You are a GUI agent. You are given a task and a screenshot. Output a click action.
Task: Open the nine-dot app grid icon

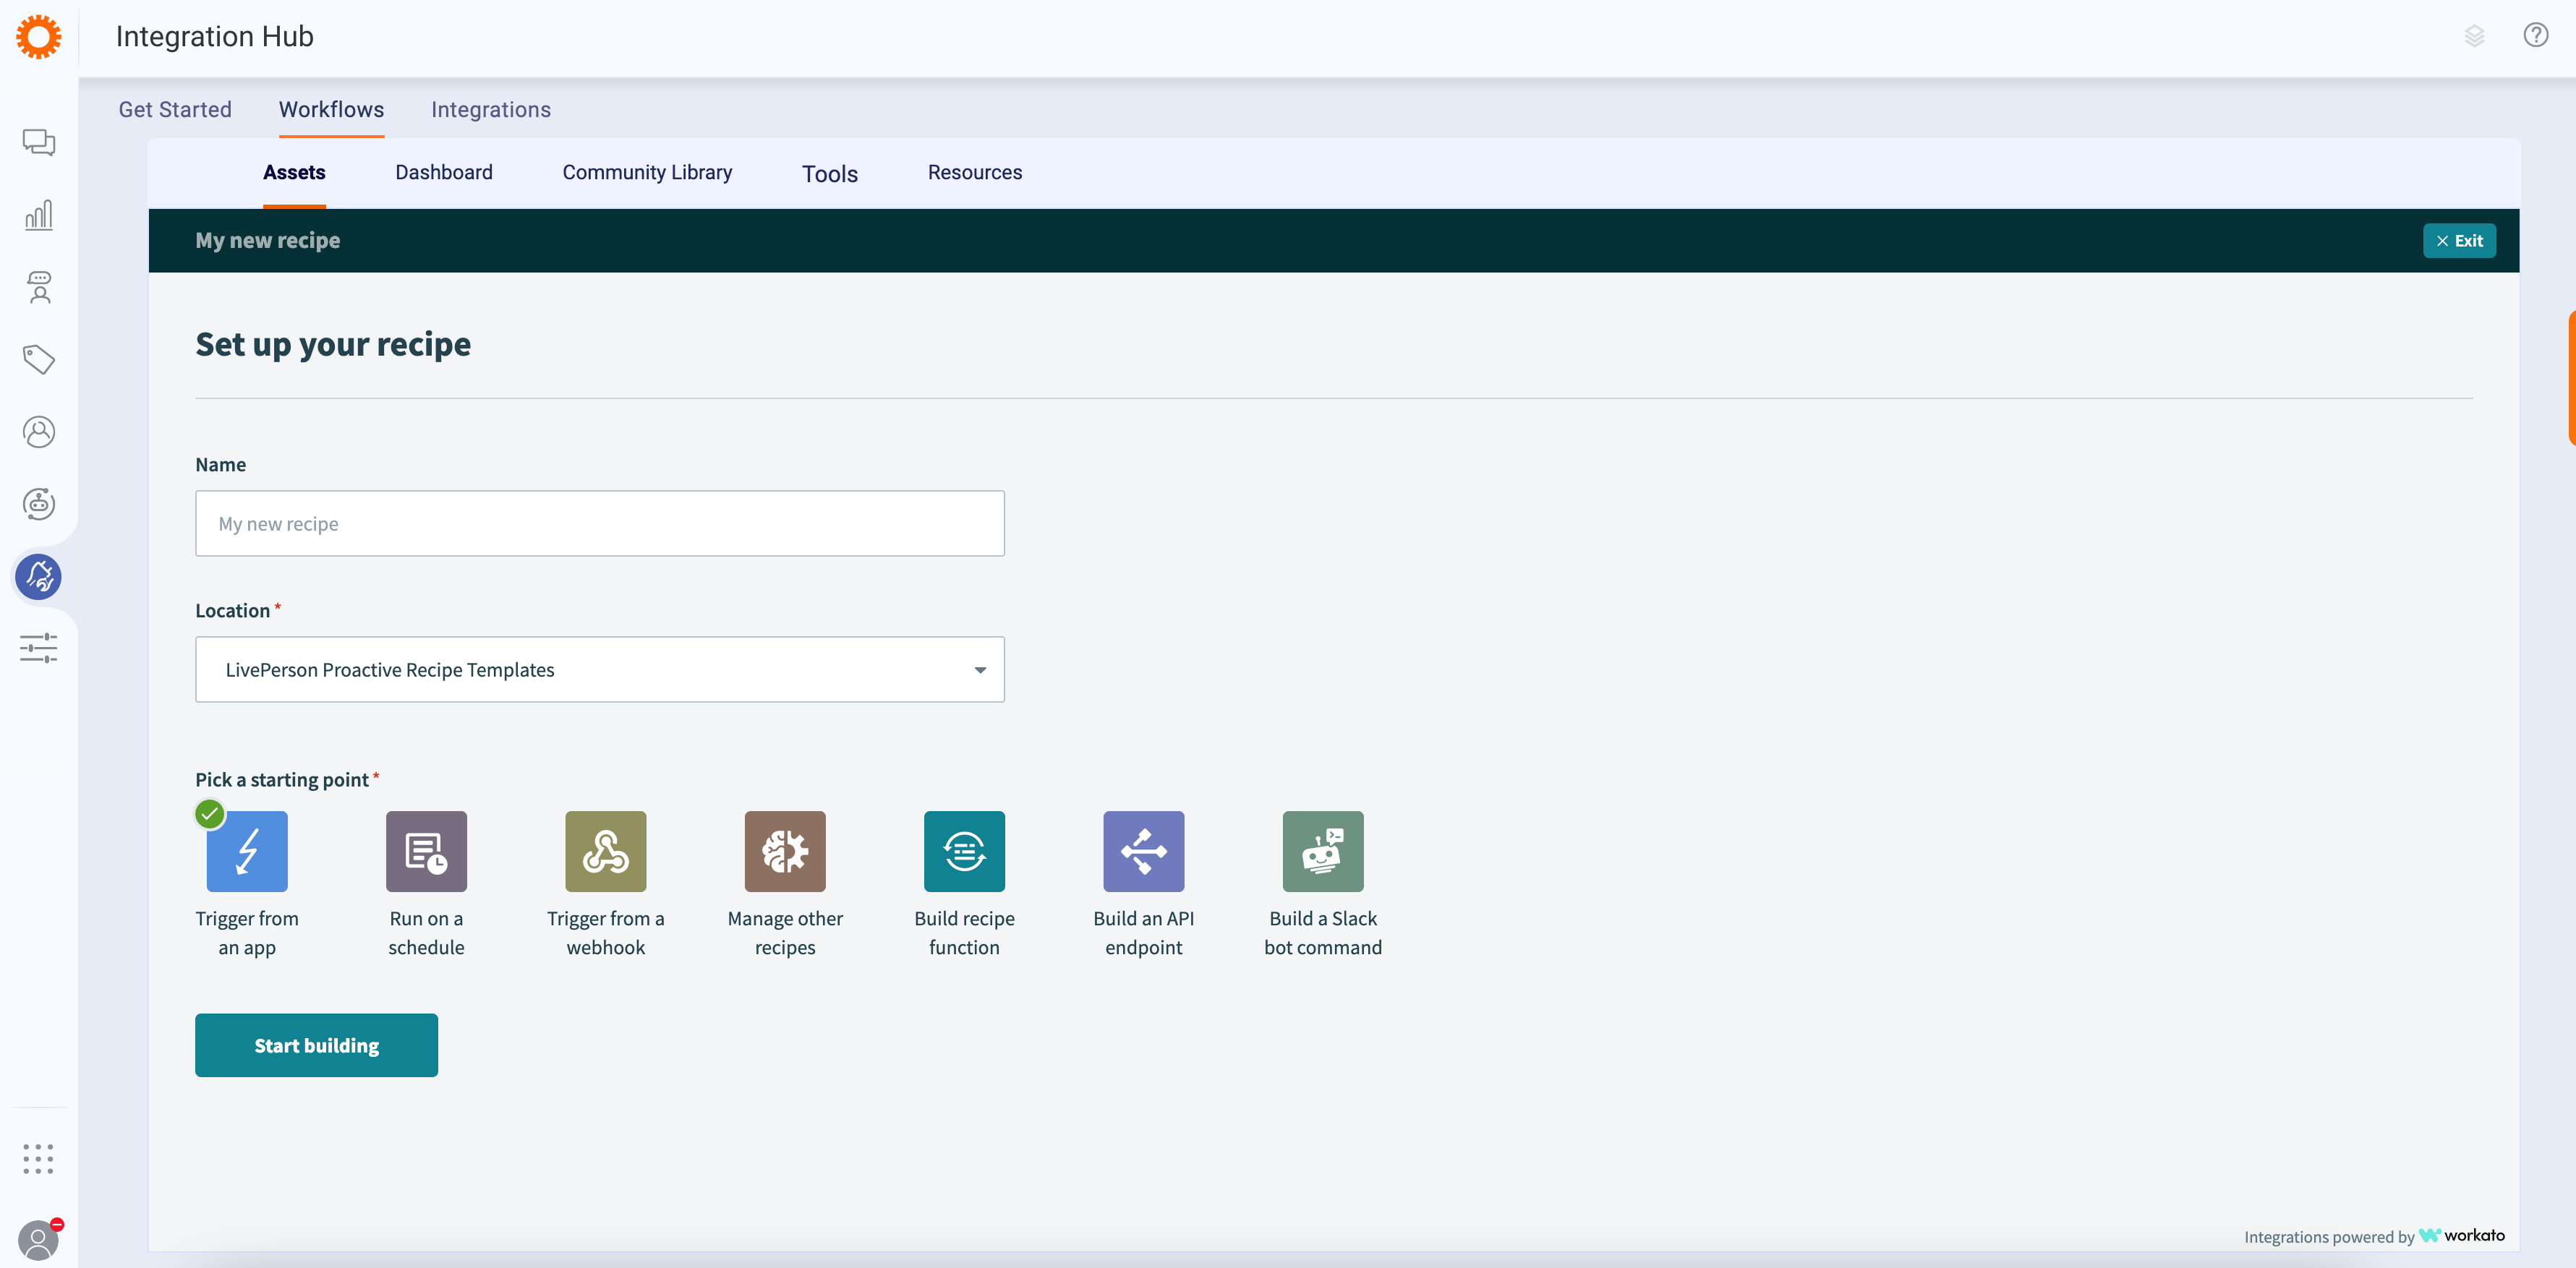(39, 1159)
